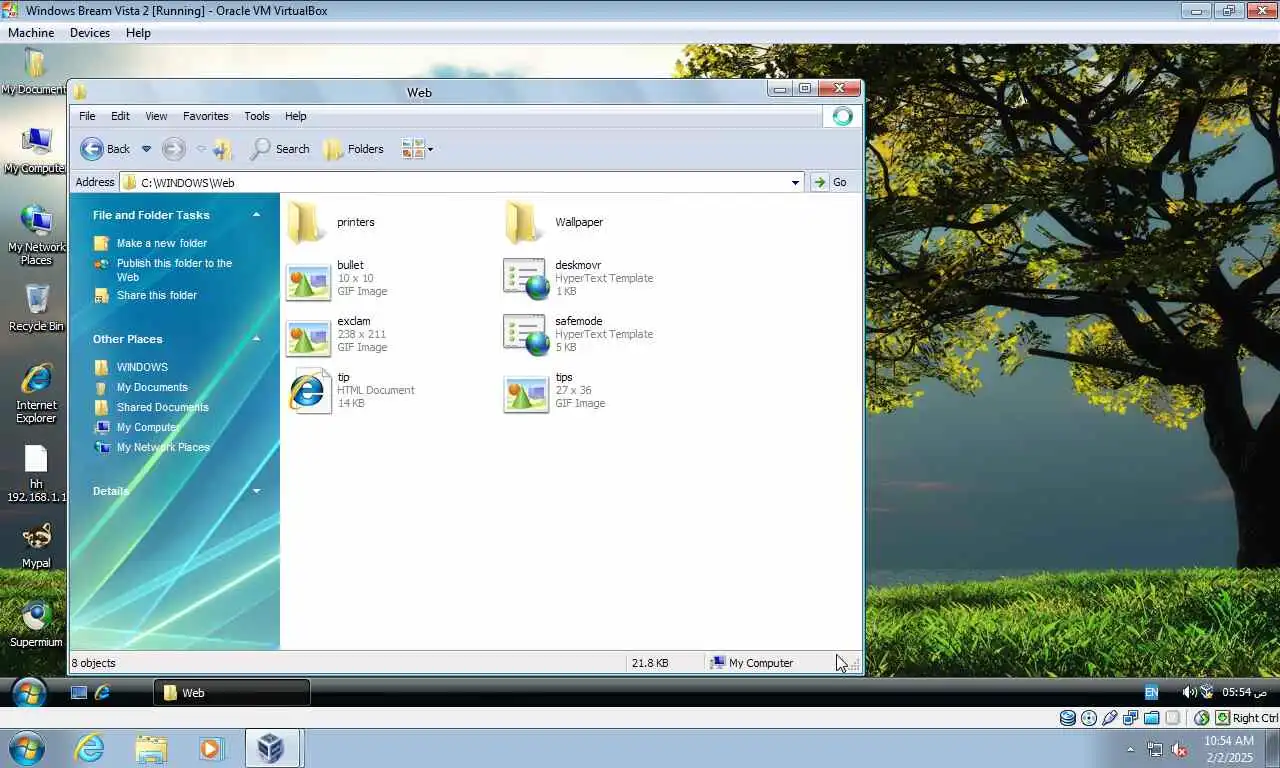The image size is (1280, 768).
Task: Open the Search pane
Action: pos(280,149)
